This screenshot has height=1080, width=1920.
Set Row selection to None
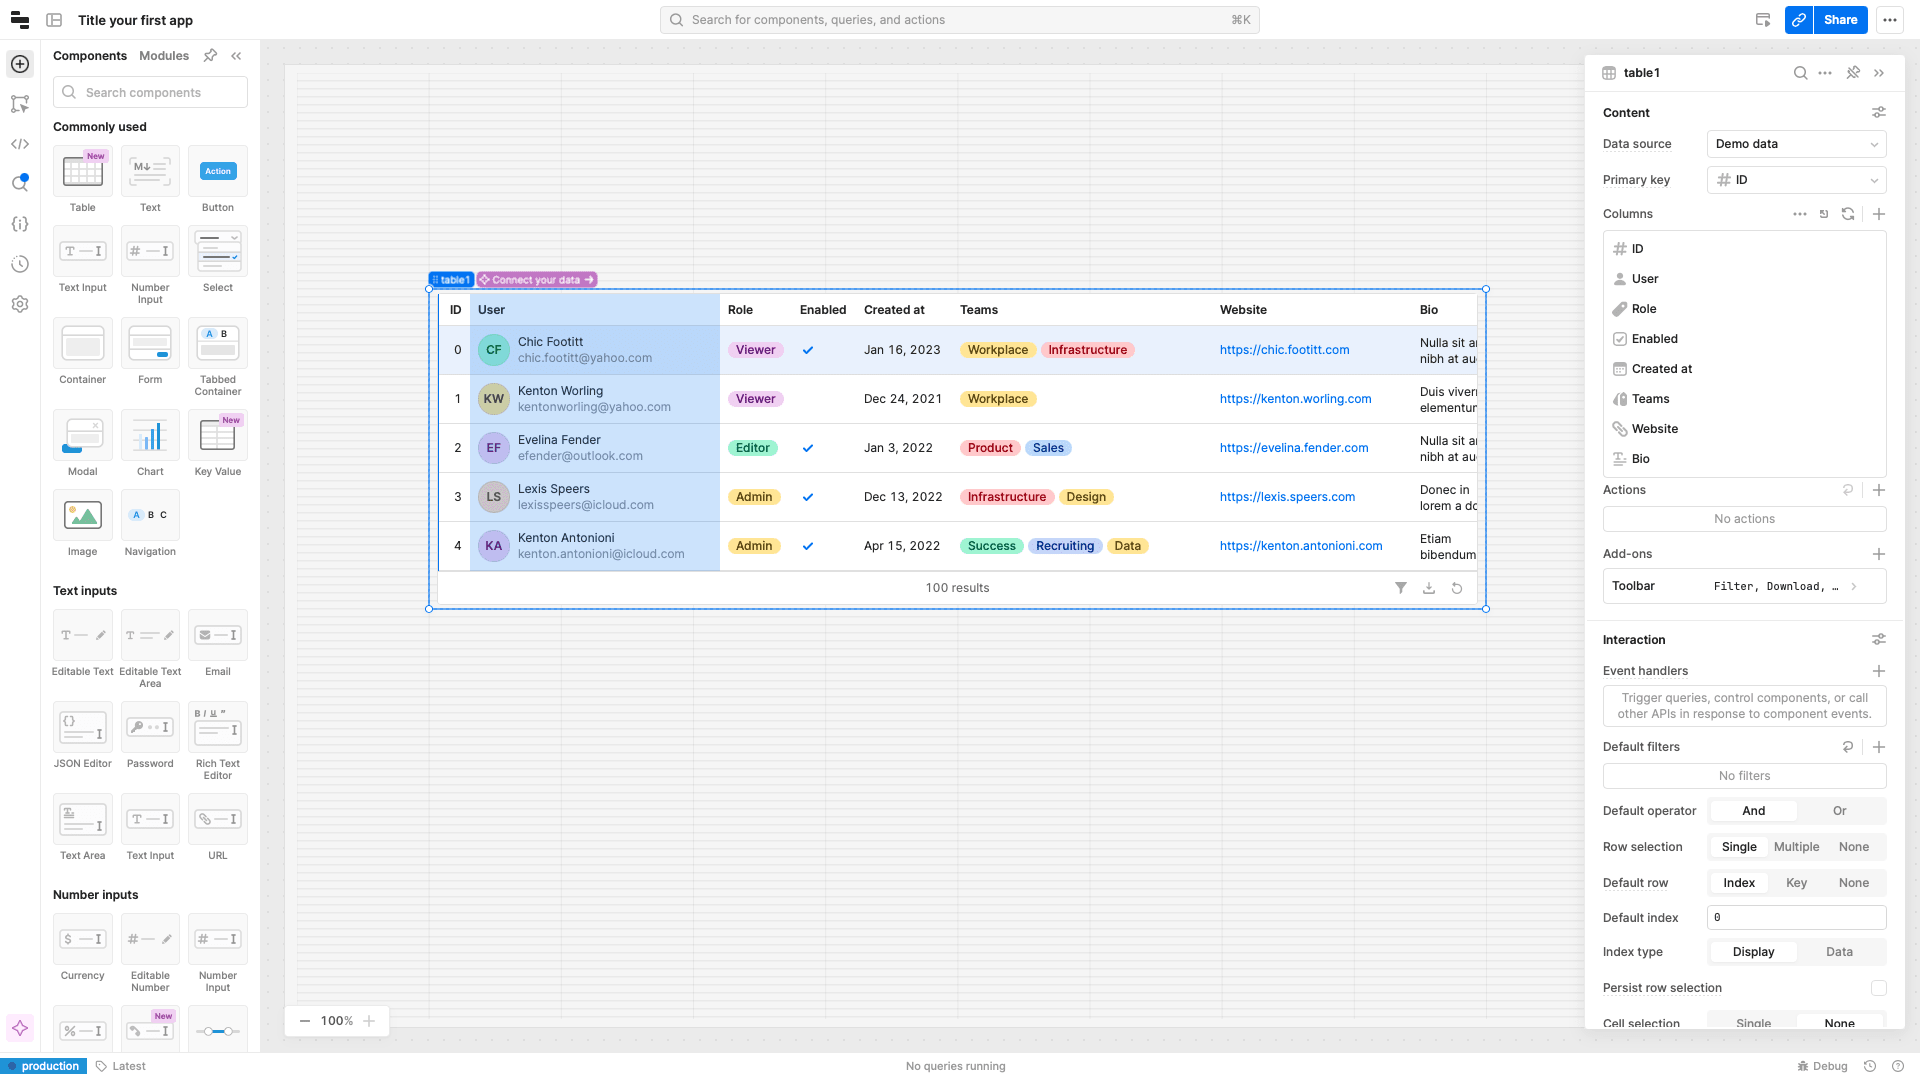coord(1854,847)
